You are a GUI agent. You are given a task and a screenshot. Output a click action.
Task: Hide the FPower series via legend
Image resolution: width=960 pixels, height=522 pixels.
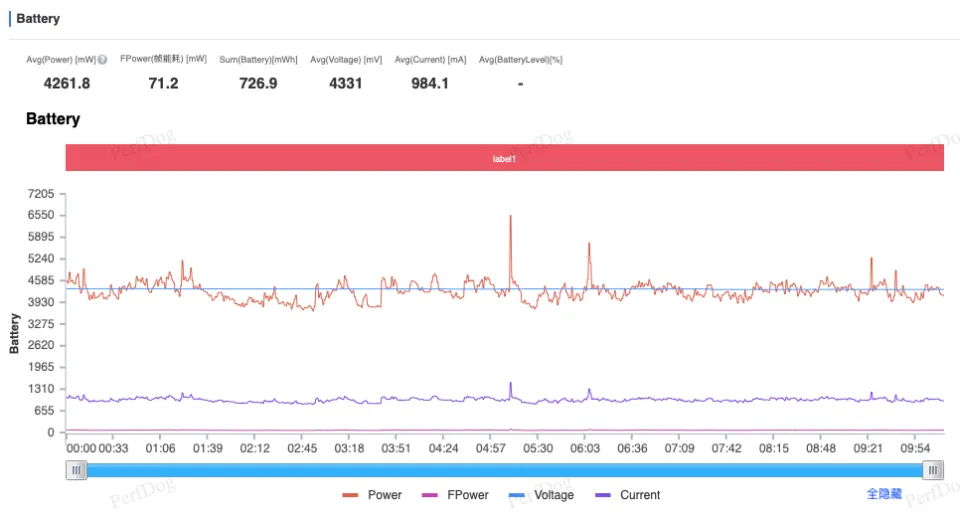[456, 495]
